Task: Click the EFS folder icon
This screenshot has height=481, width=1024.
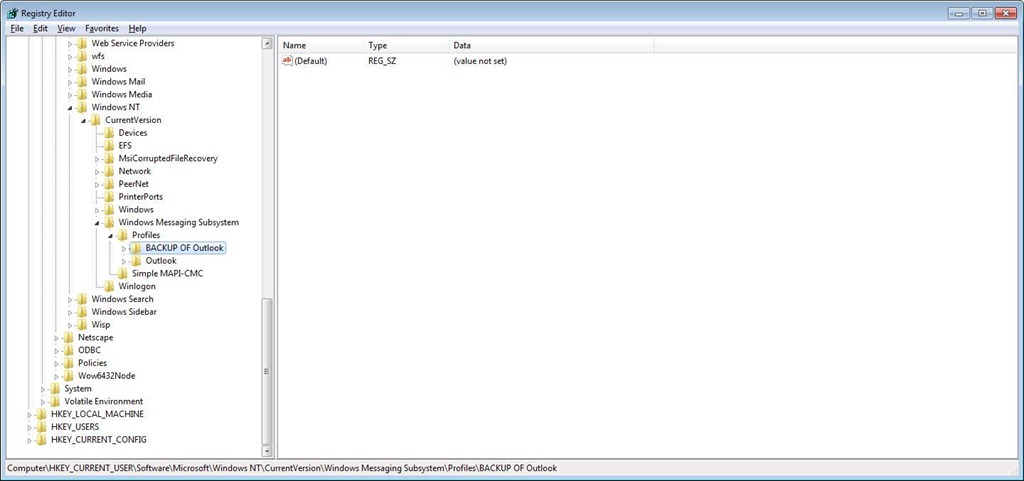Action: click(109, 146)
